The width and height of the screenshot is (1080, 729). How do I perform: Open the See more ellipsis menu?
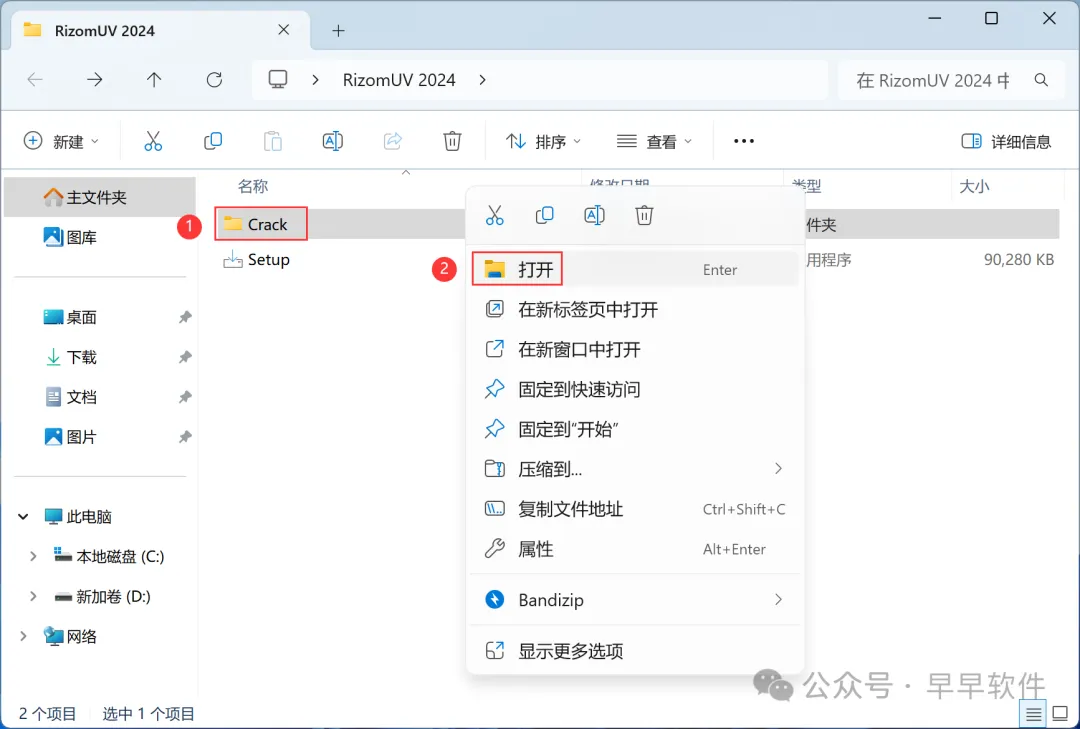744,141
